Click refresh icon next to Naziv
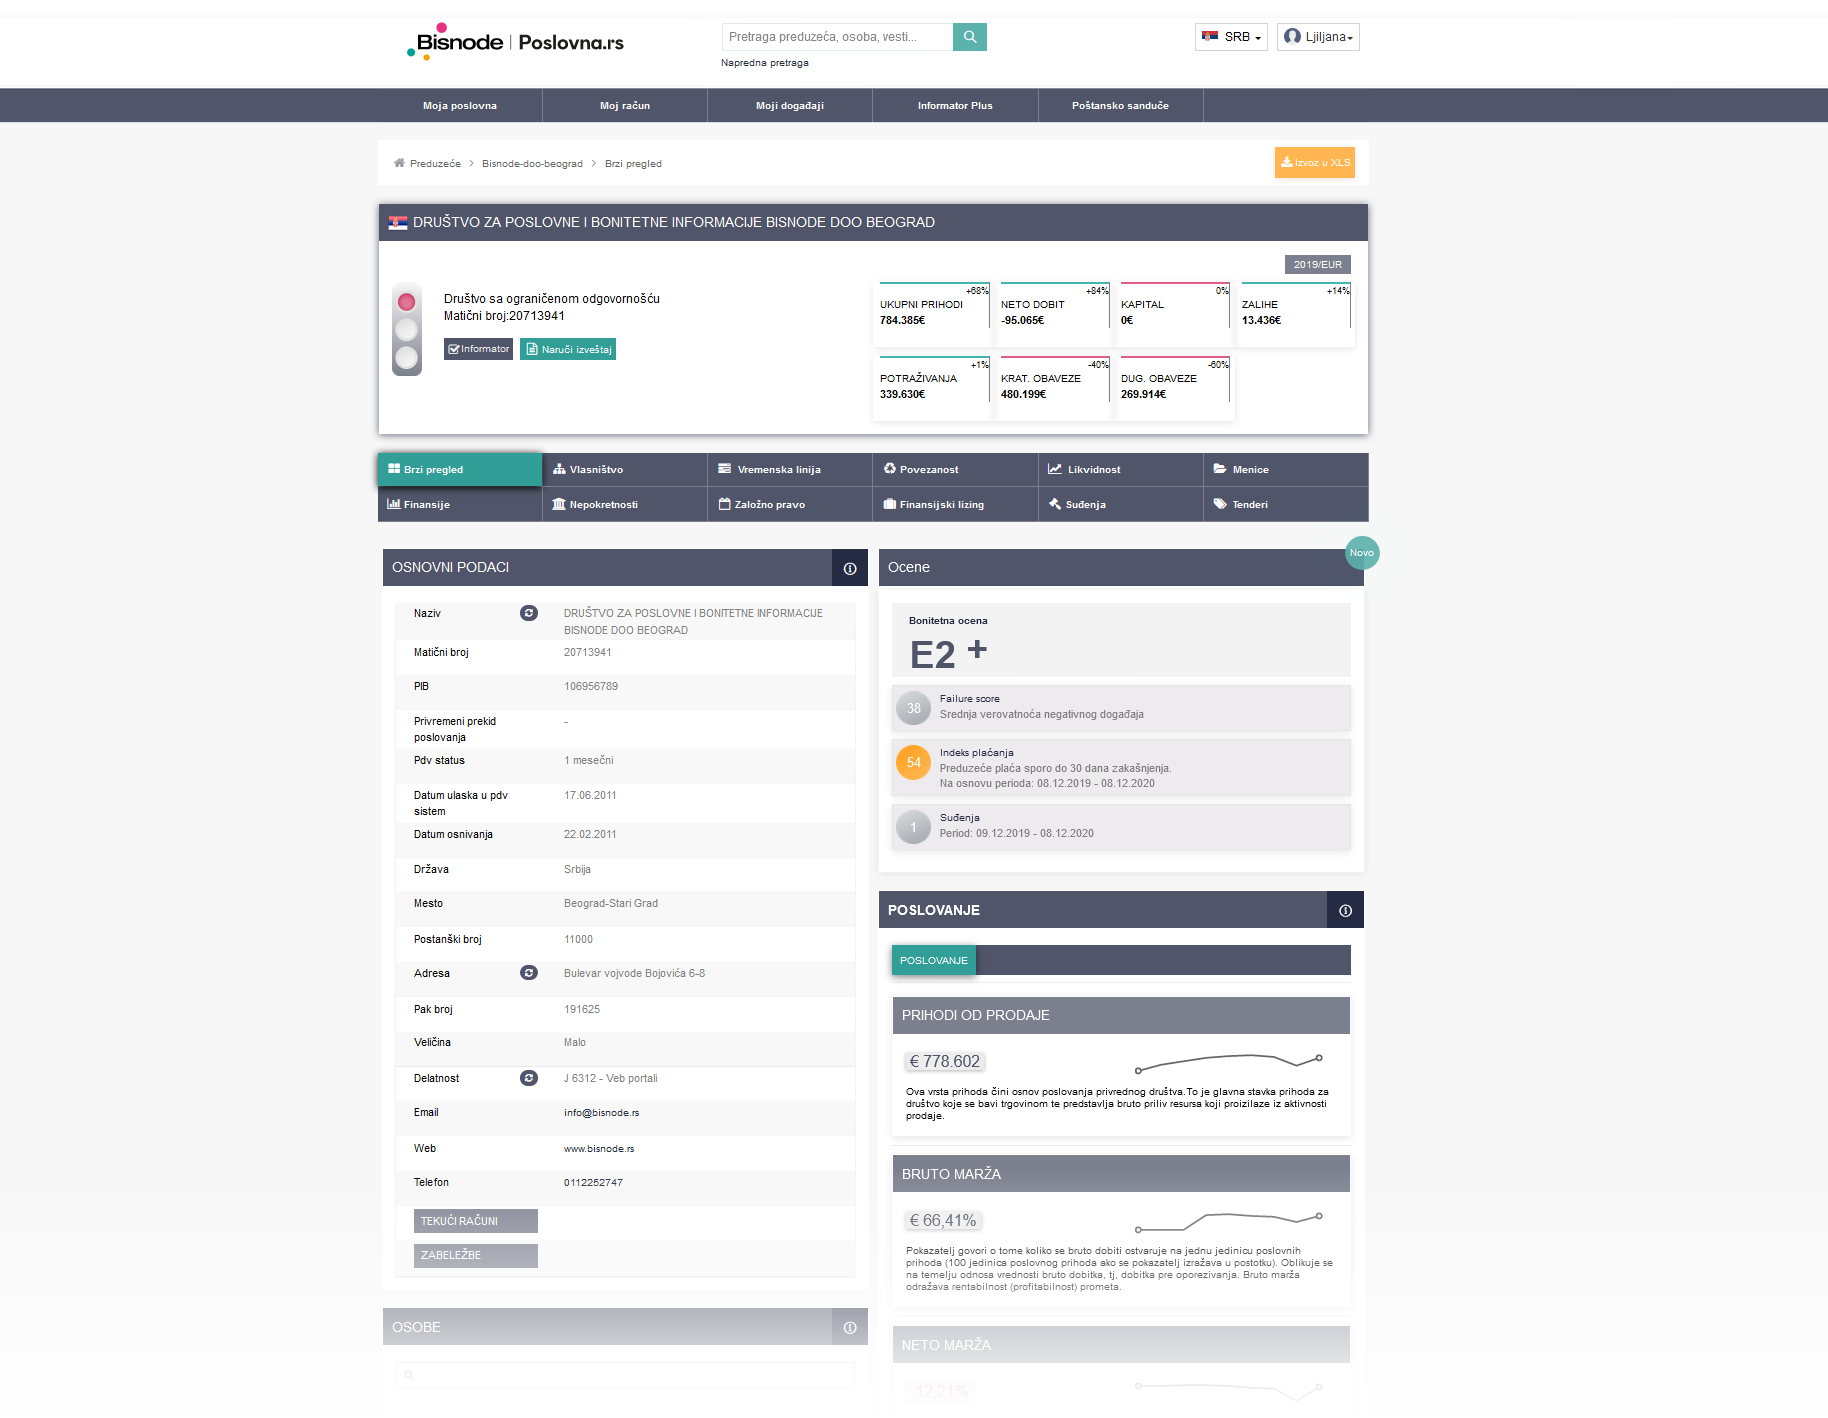The height and width of the screenshot is (1418, 1828). click(x=529, y=613)
